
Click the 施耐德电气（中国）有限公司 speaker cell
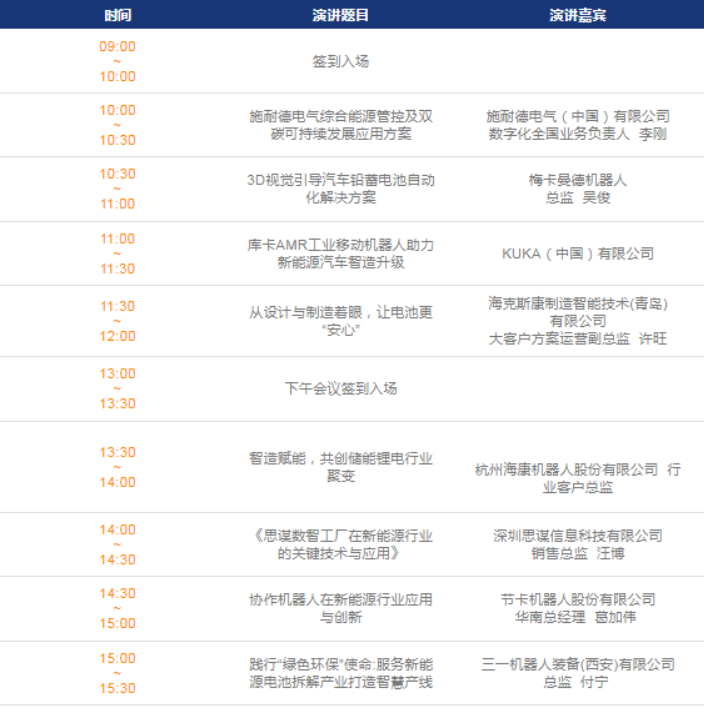[578, 125]
